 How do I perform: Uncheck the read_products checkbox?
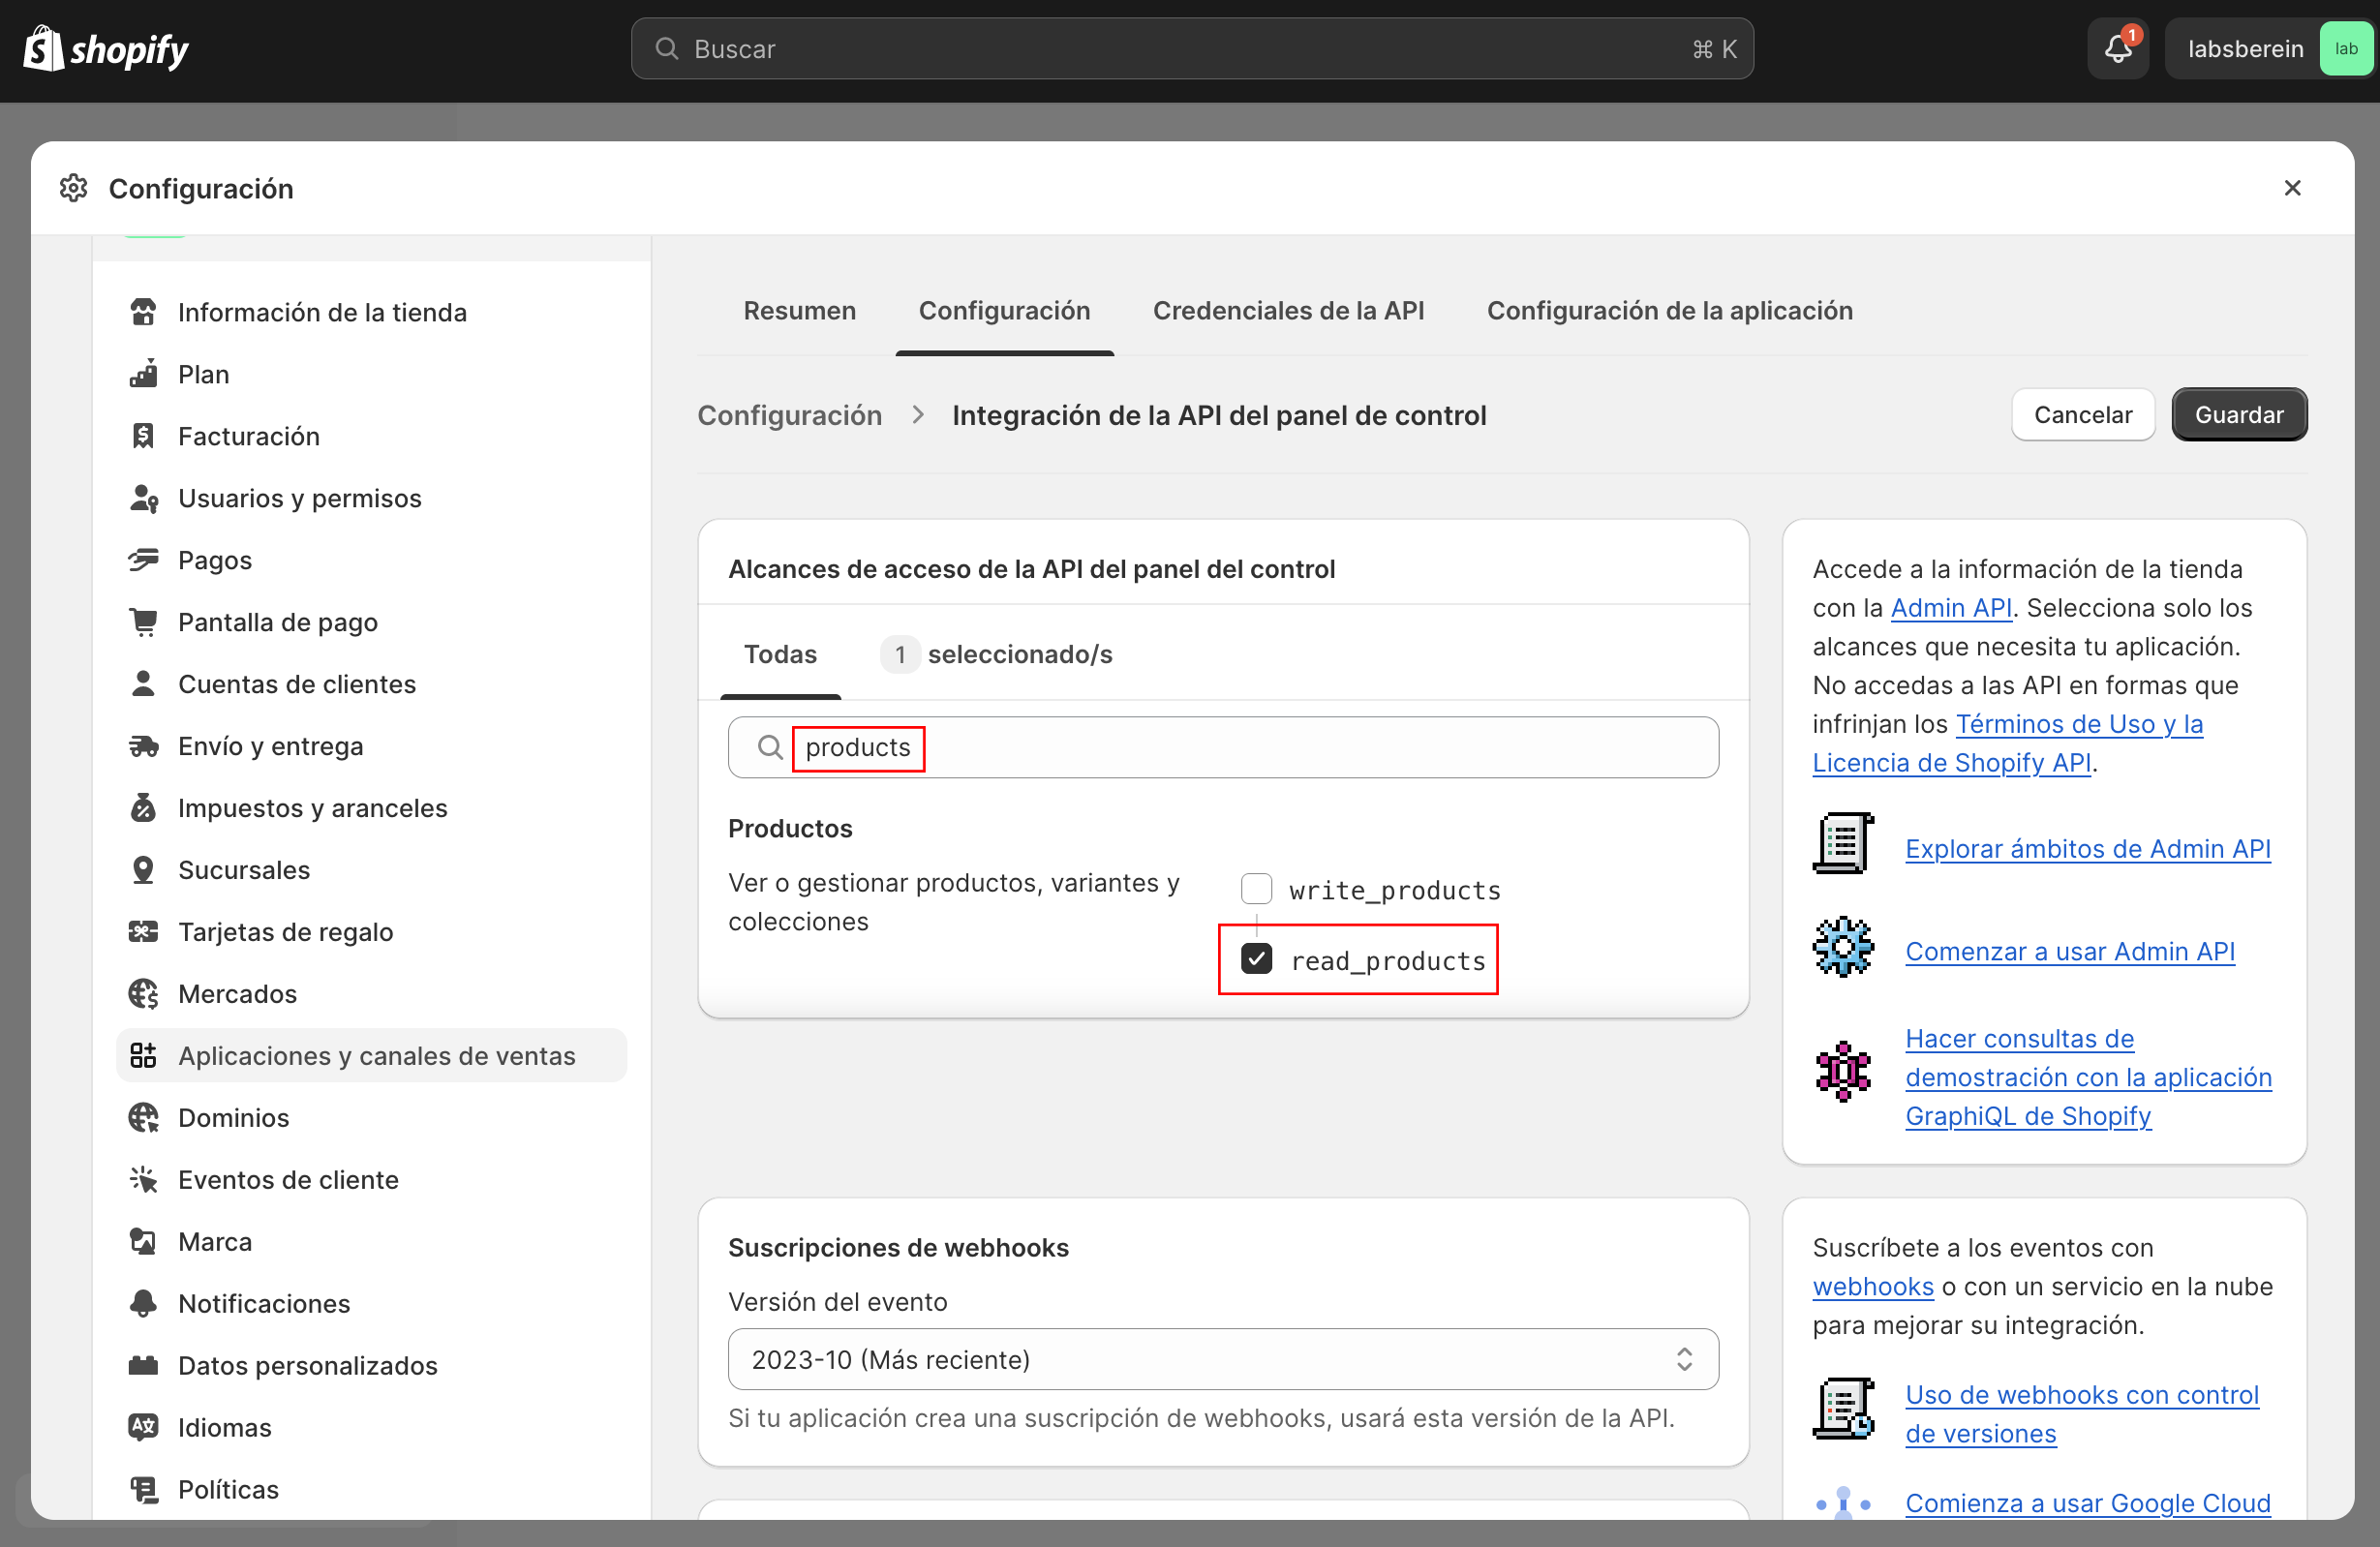[1256, 959]
